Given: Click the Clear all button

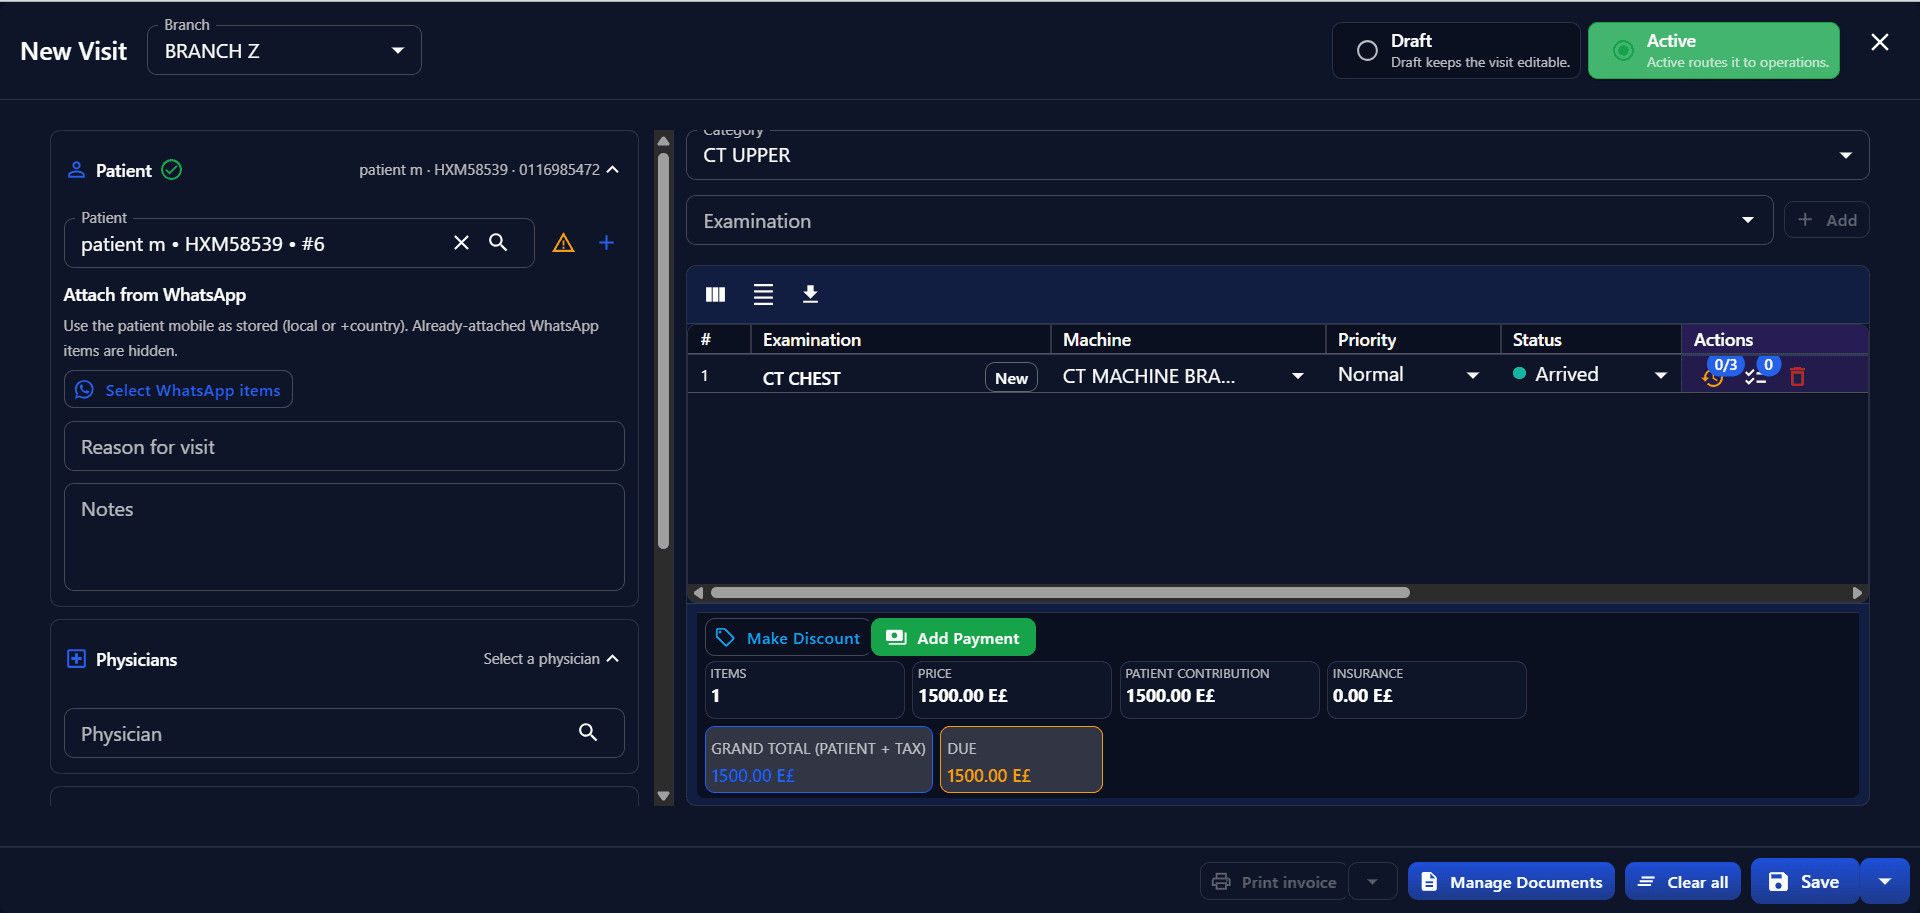Looking at the screenshot, I should 1683,882.
